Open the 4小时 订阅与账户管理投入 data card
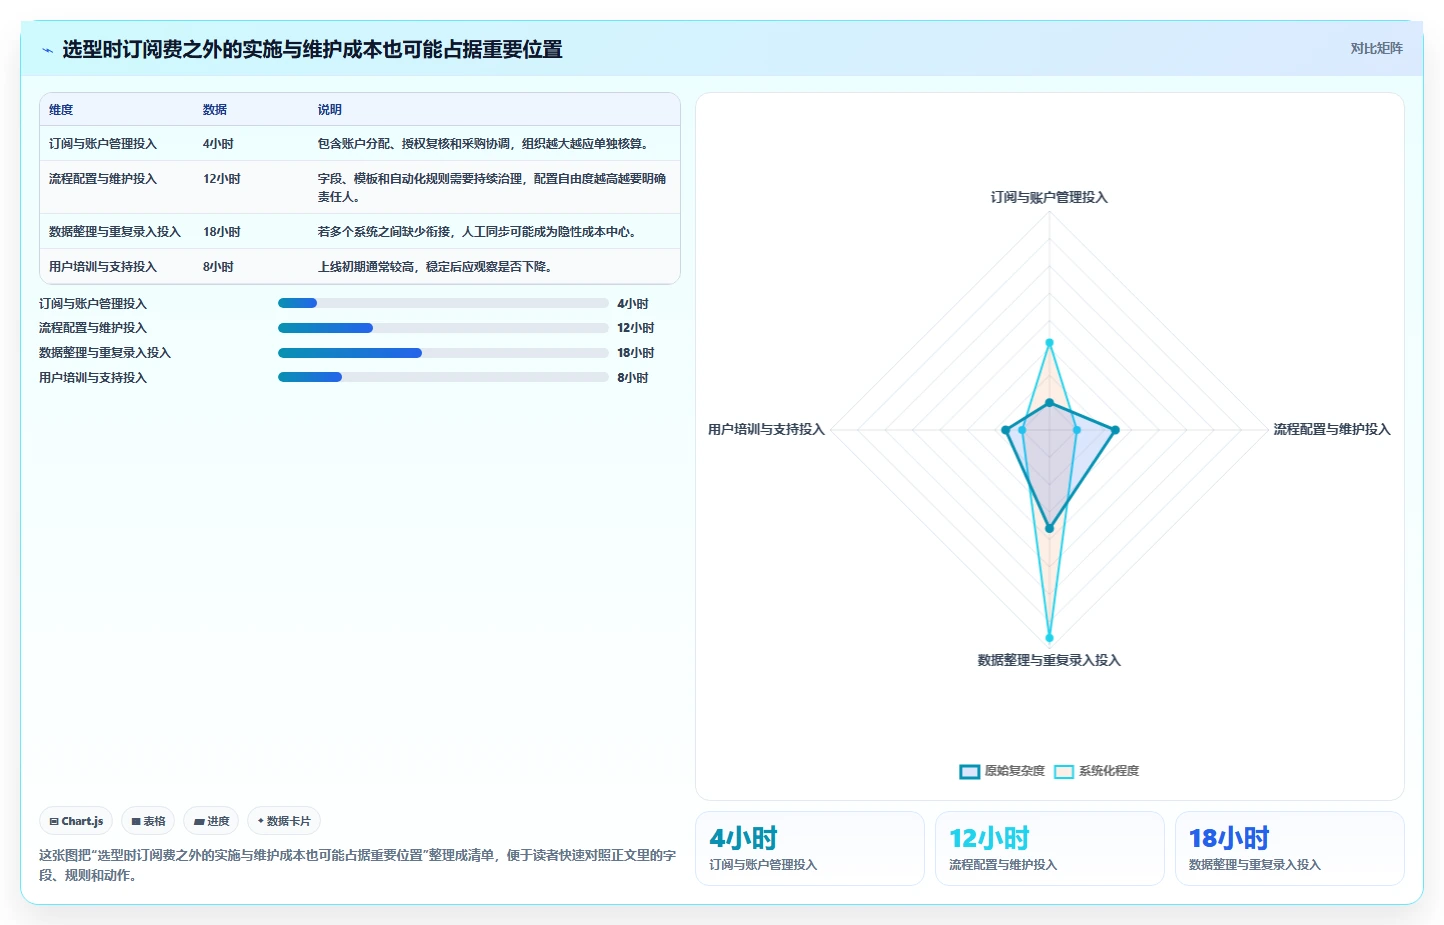The image size is (1444, 925). pos(809,848)
